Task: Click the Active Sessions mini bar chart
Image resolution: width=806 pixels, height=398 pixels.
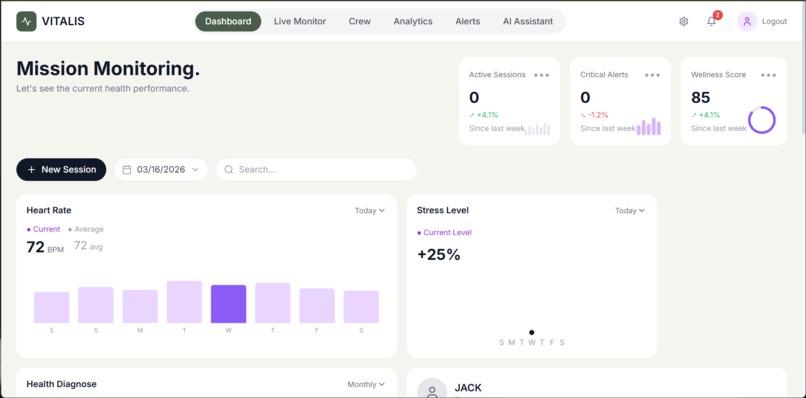Action: [x=538, y=129]
